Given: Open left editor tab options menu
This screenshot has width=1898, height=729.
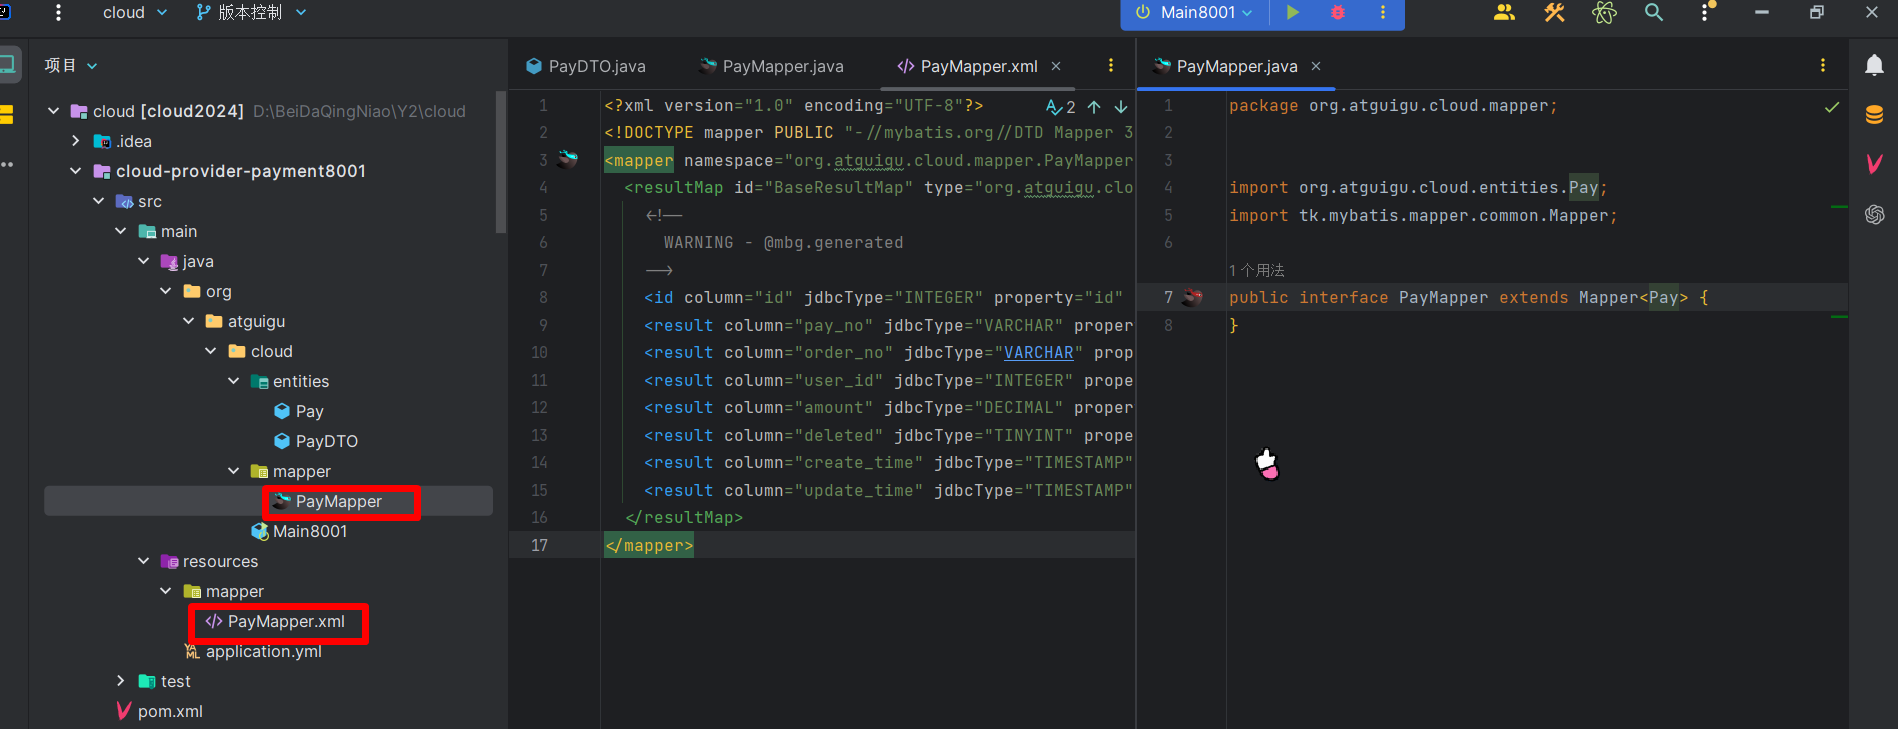Looking at the screenshot, I should [x=1110, y=65].
